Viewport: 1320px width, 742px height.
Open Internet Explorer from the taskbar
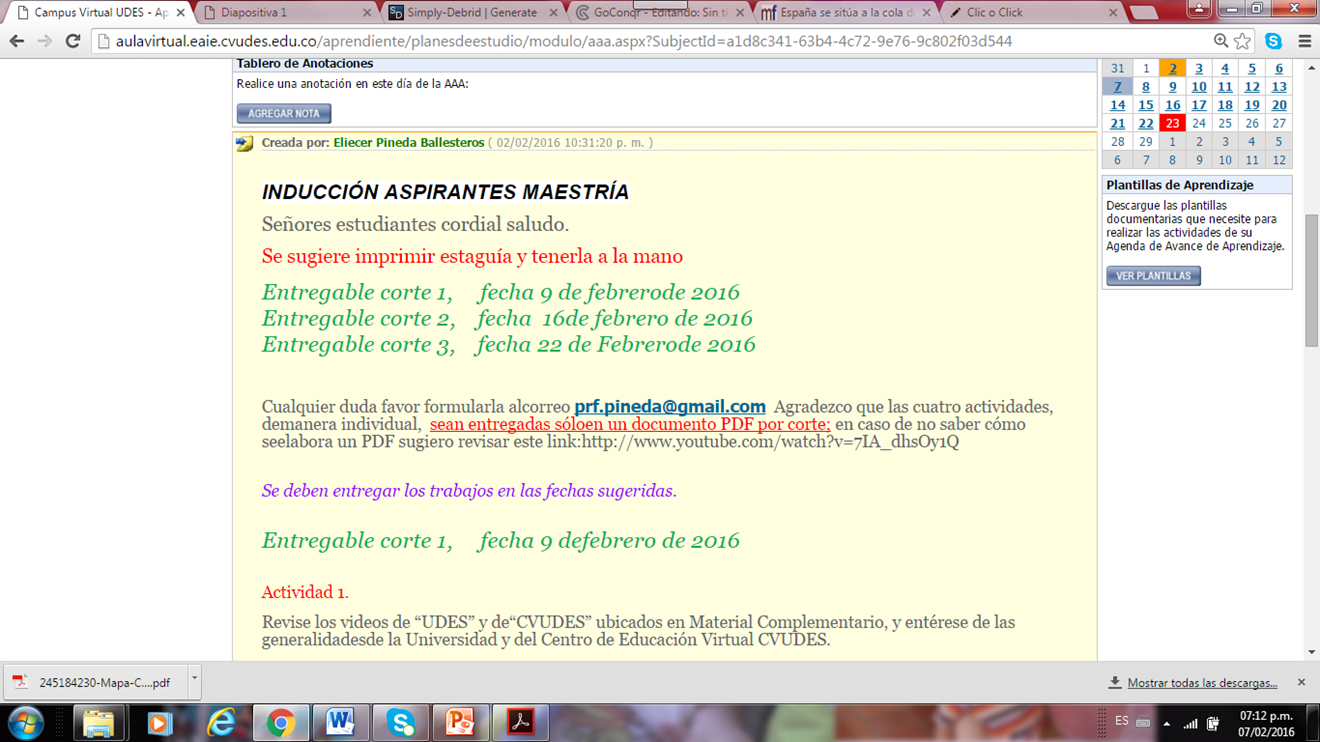pos(220,722)
